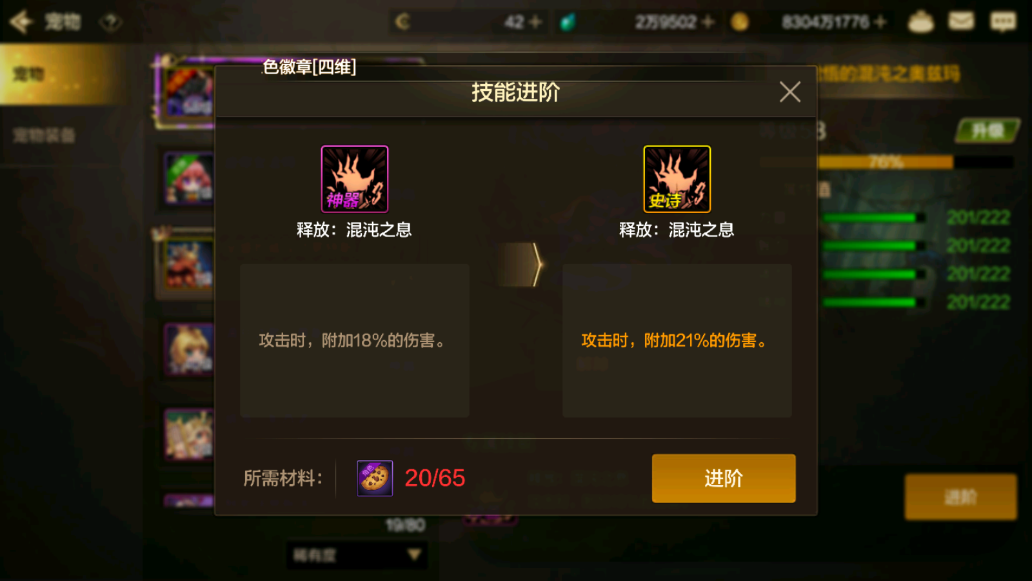Select the 宠物 sidebar tab
Screen dimensions: 1032x581
click(x=63, y=74)
